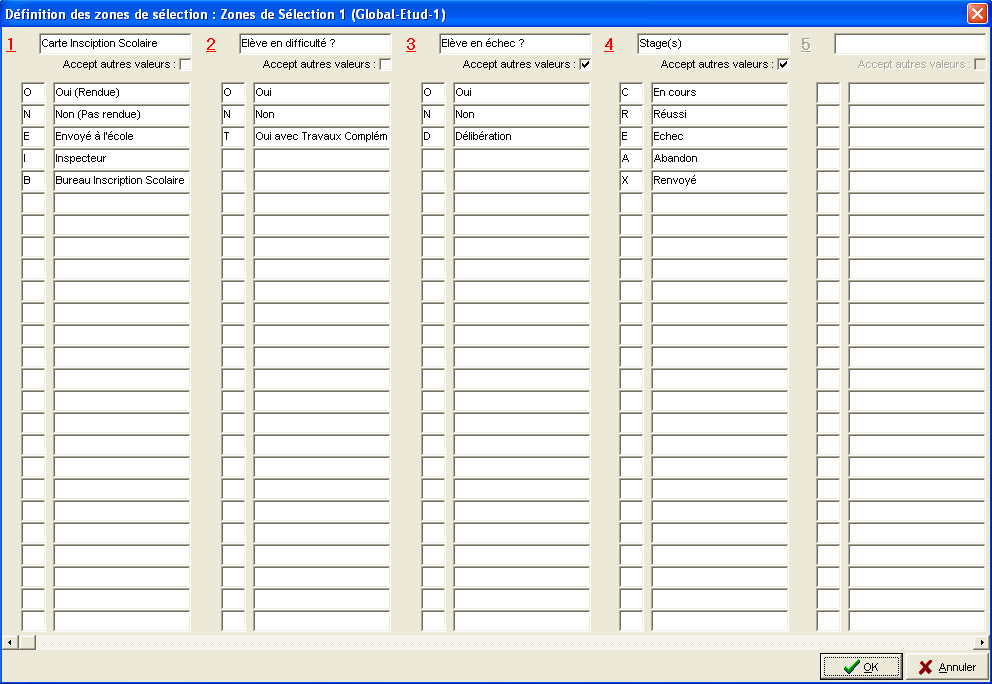This screenshot has height=684, width=992.
Task: Click the 'Renvoyé' value field
Action: pyautogui.click(x=719, y=181)
